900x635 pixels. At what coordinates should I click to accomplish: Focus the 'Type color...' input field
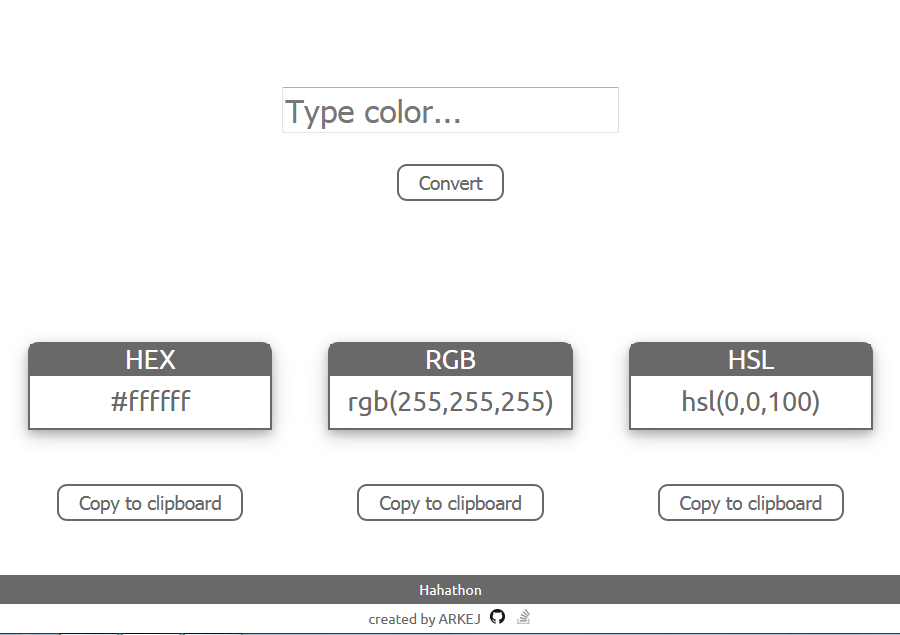(x=450, y=110)
